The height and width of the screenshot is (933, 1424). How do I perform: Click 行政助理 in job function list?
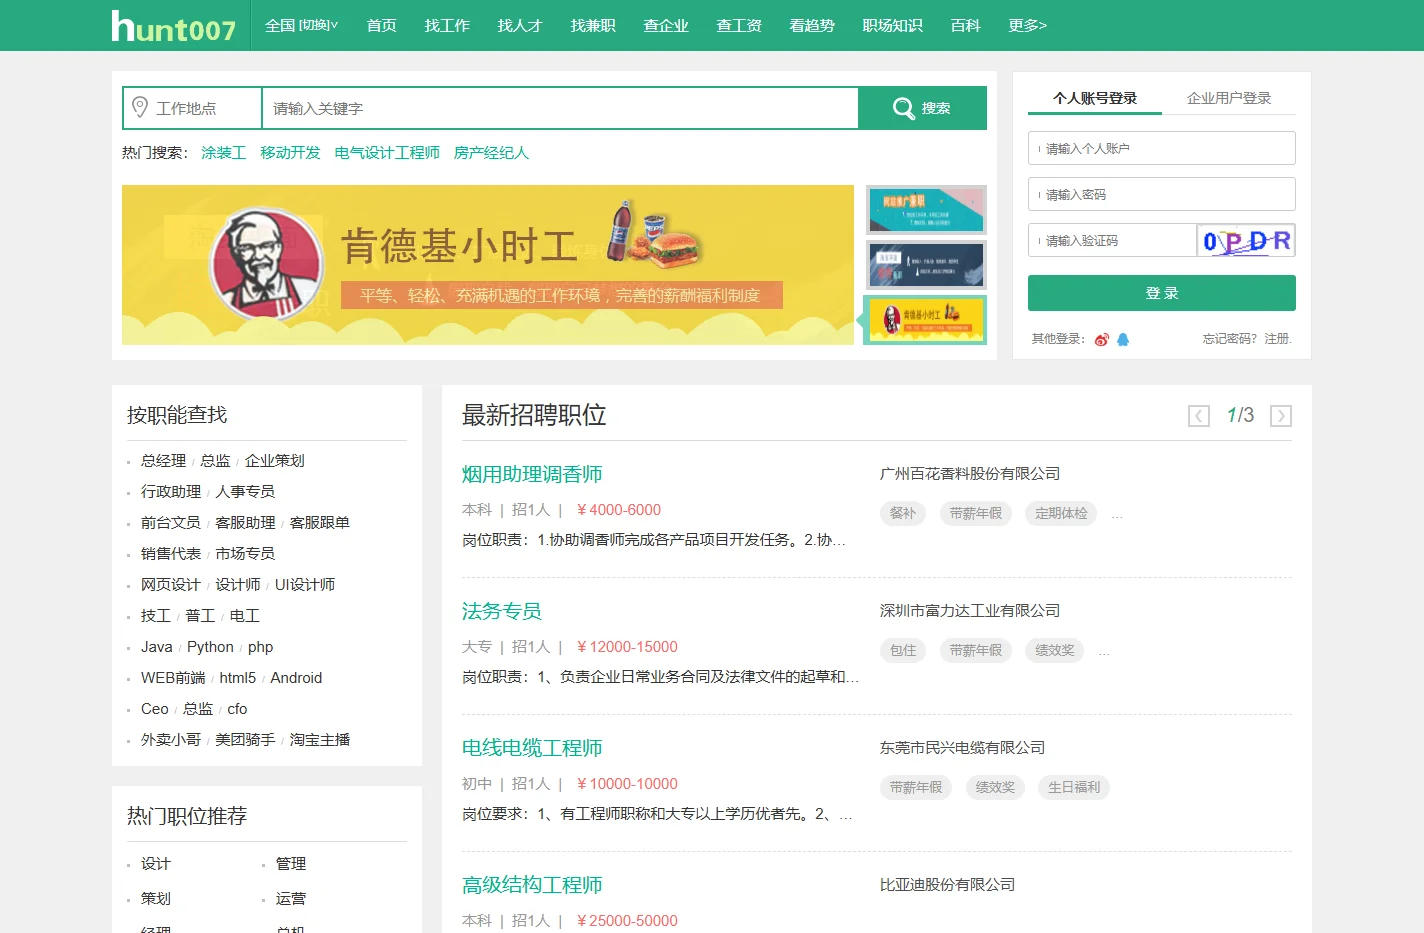click(x=171, y=492)
